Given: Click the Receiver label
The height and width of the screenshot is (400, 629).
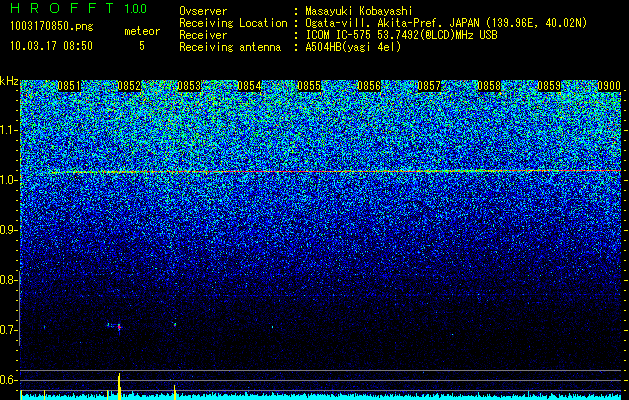Looking at the screenshot, I should pyautogui.click(x=203, y=35).
